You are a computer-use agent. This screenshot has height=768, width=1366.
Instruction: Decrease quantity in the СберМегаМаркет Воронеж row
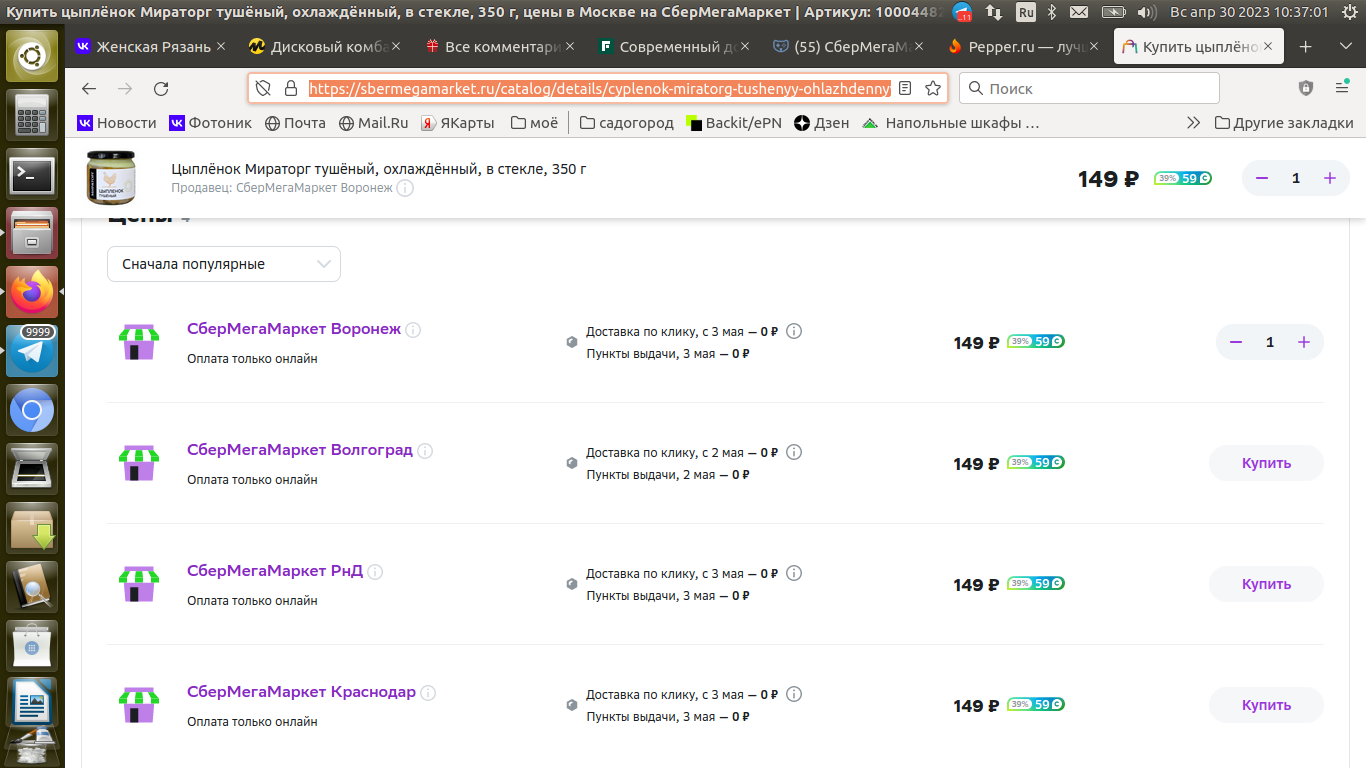point(1236,342)
